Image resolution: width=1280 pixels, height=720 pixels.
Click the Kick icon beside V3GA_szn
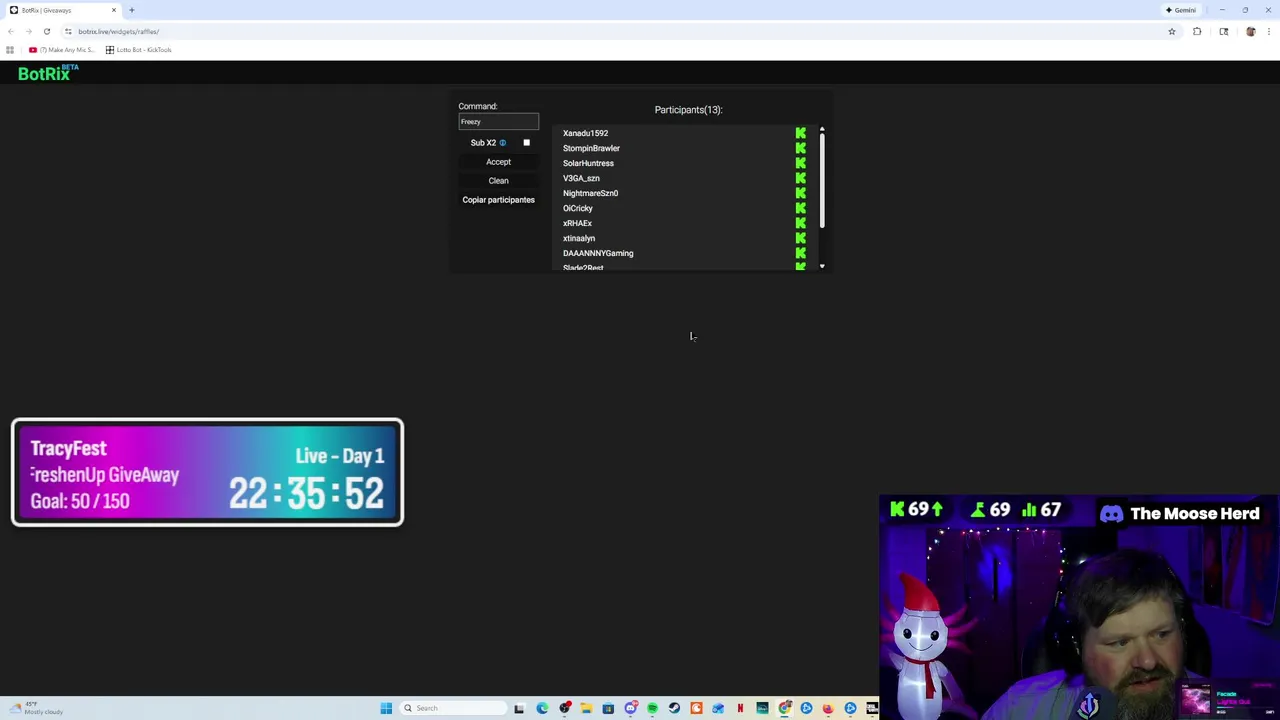[x=800, y=178]
